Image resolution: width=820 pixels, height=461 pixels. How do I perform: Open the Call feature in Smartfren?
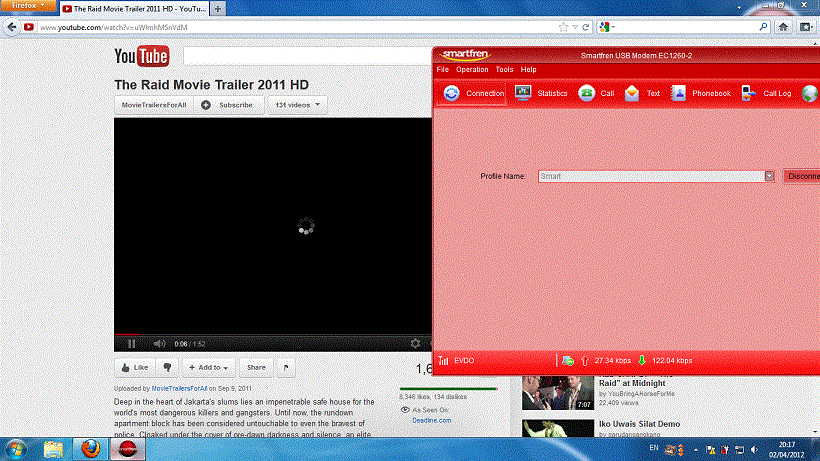tap(596, 94)
